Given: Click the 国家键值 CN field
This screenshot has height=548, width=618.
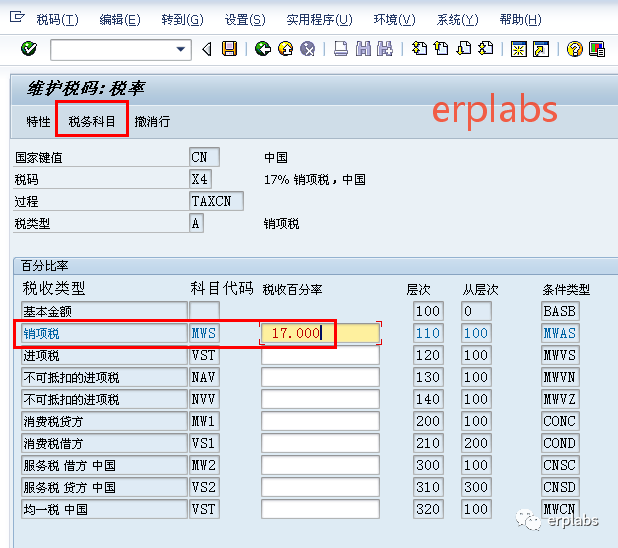Looking at the screenshot, I should (x=204, y=157).
